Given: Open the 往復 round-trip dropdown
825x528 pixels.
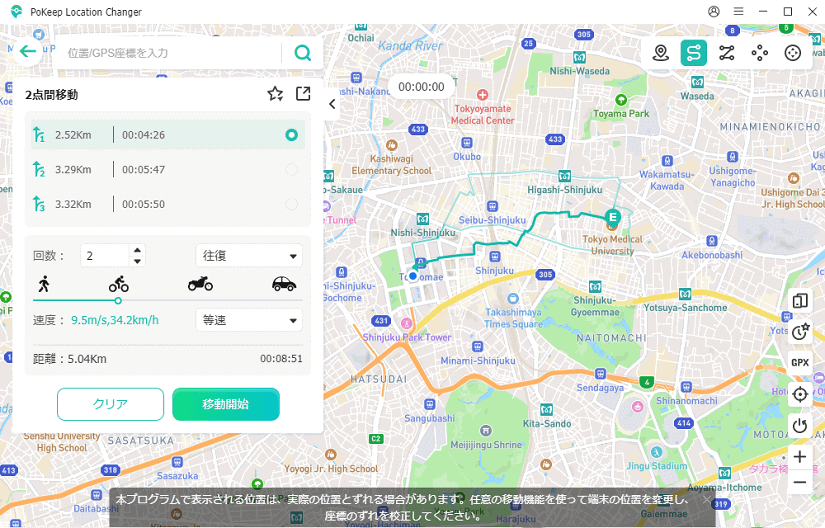Looking at the screenshot, I should (249, 256).
